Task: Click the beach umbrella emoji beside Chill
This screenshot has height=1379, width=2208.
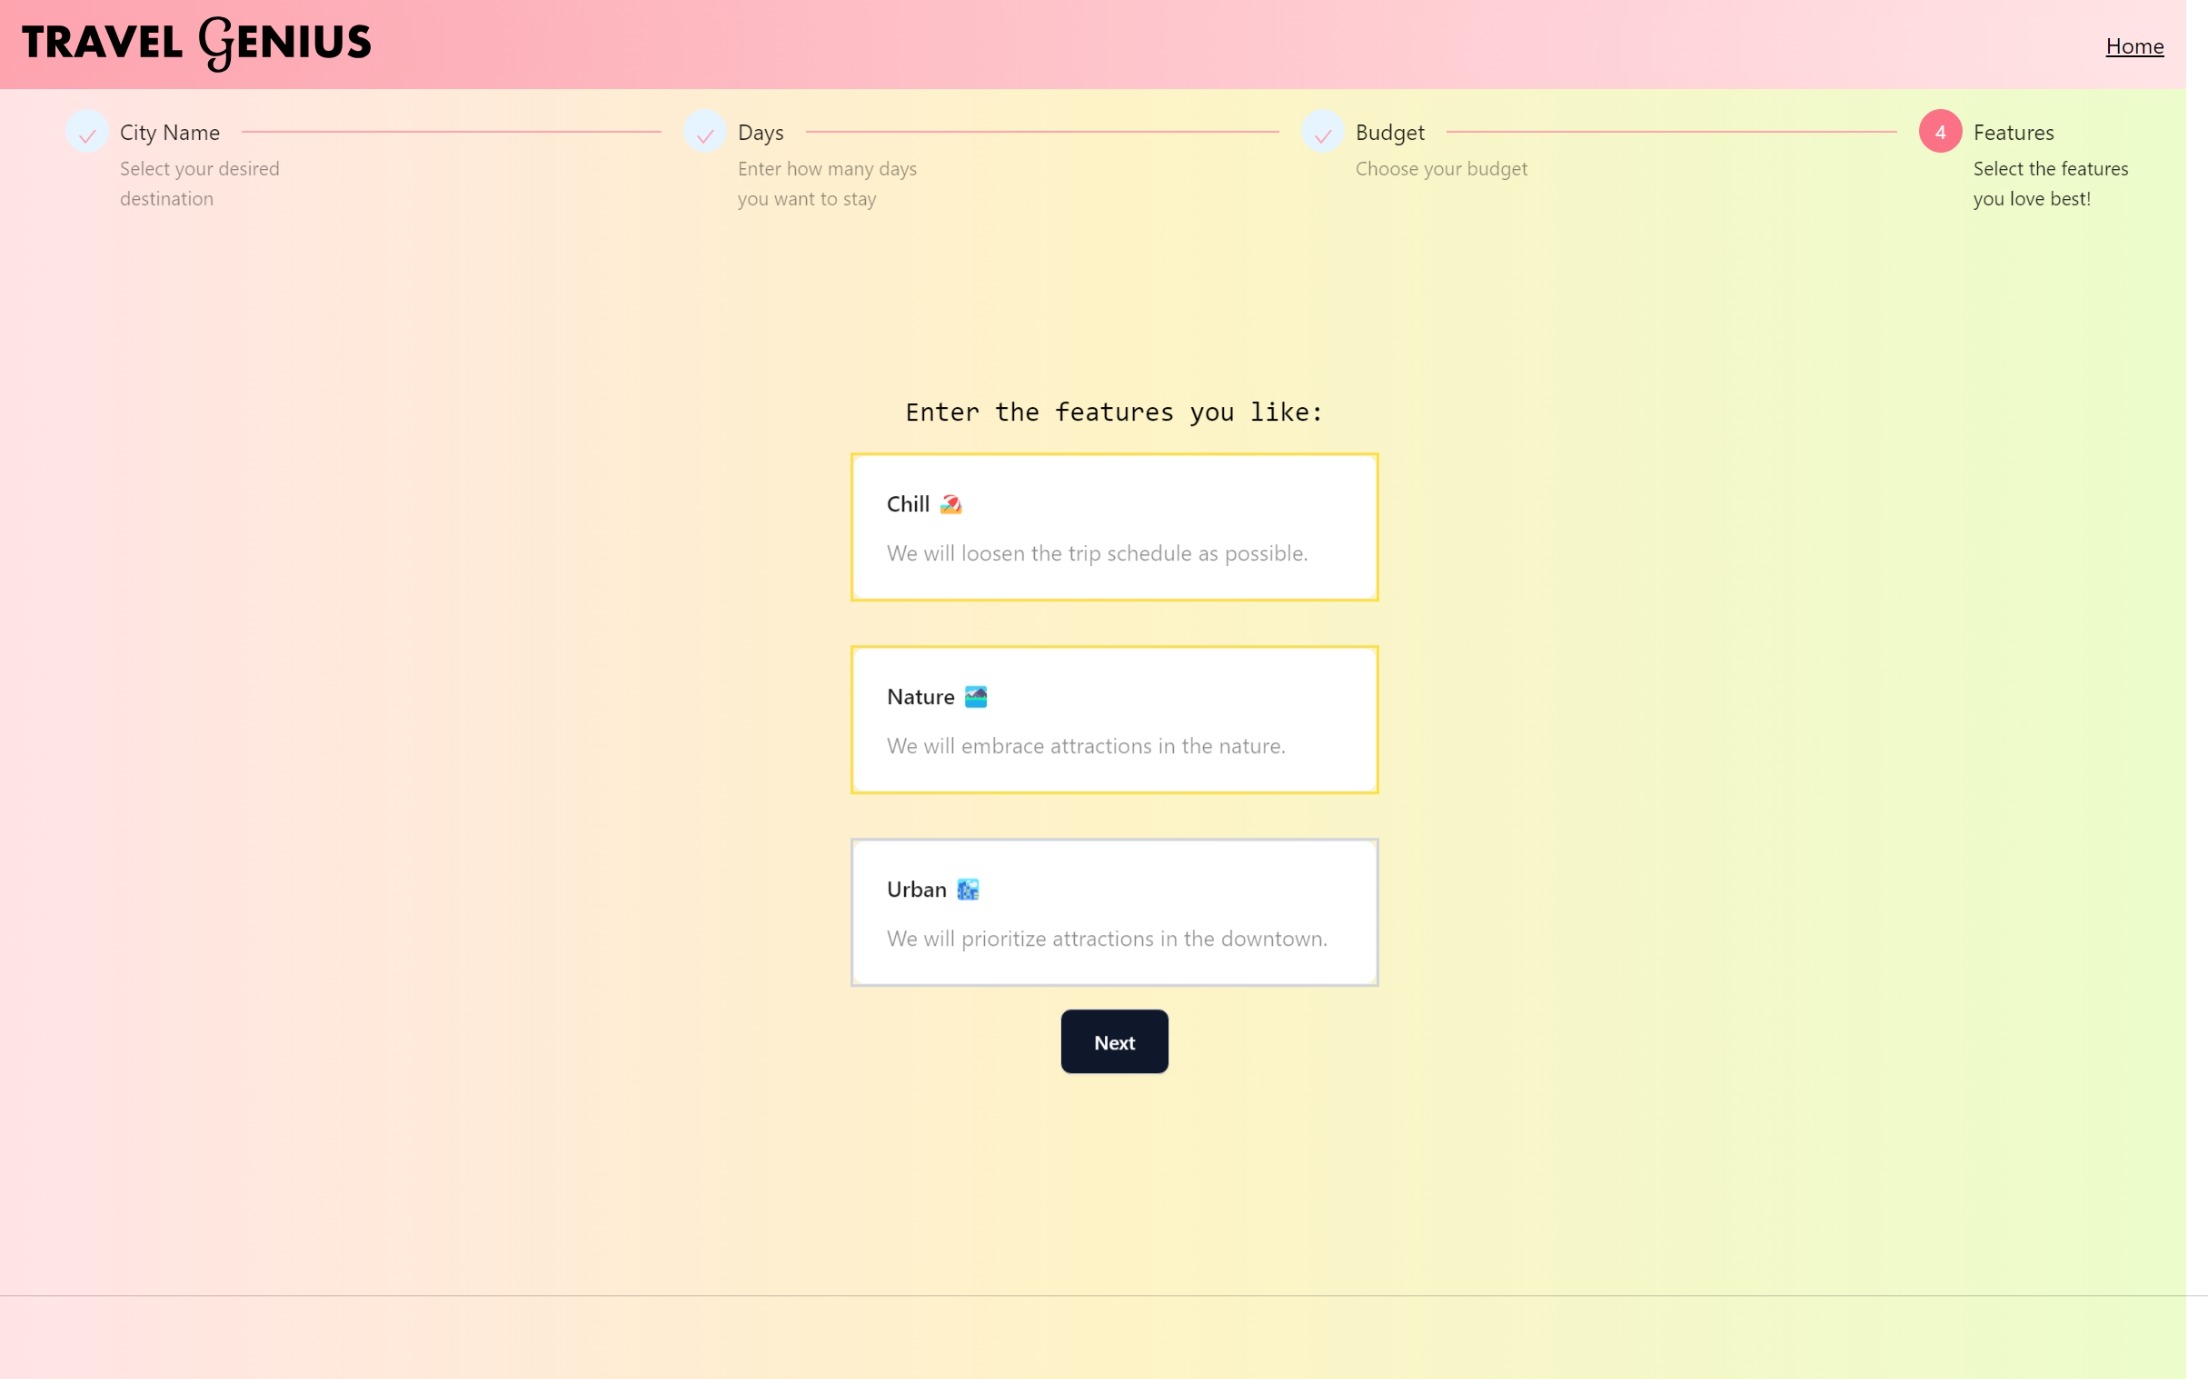Action: 951,505
